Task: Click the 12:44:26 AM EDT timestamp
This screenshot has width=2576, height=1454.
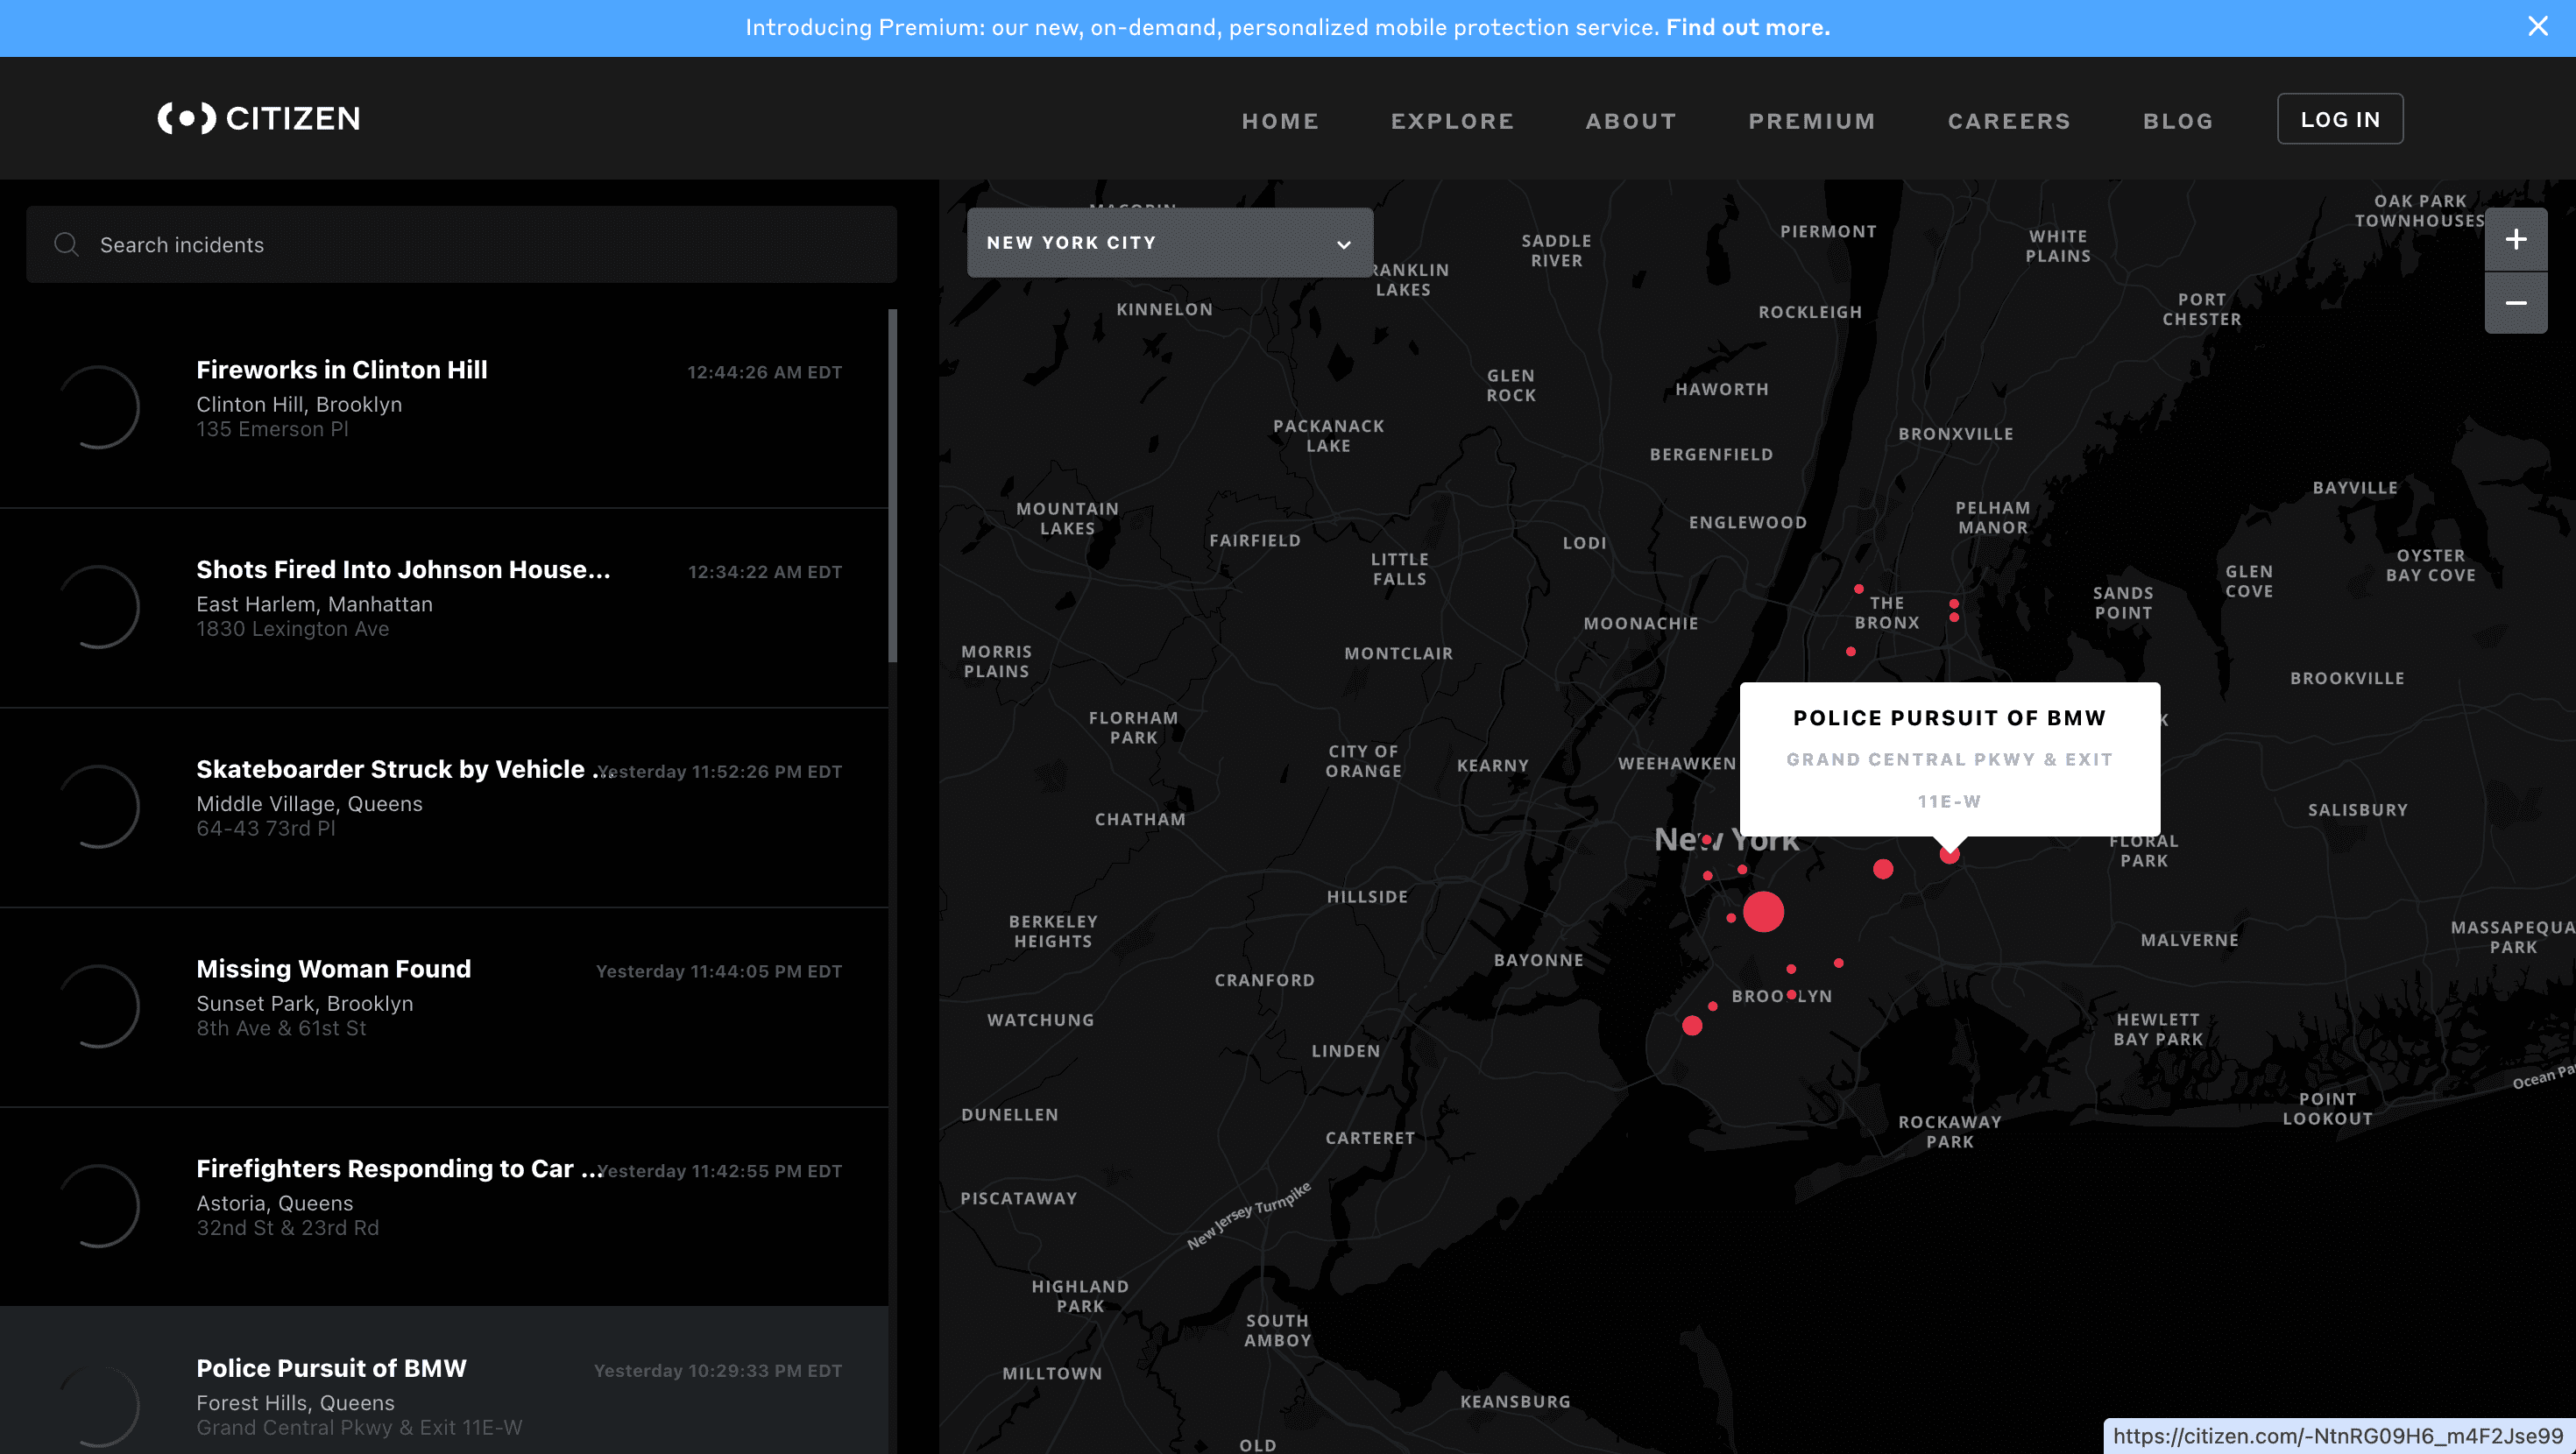Action: coord(764,372)
